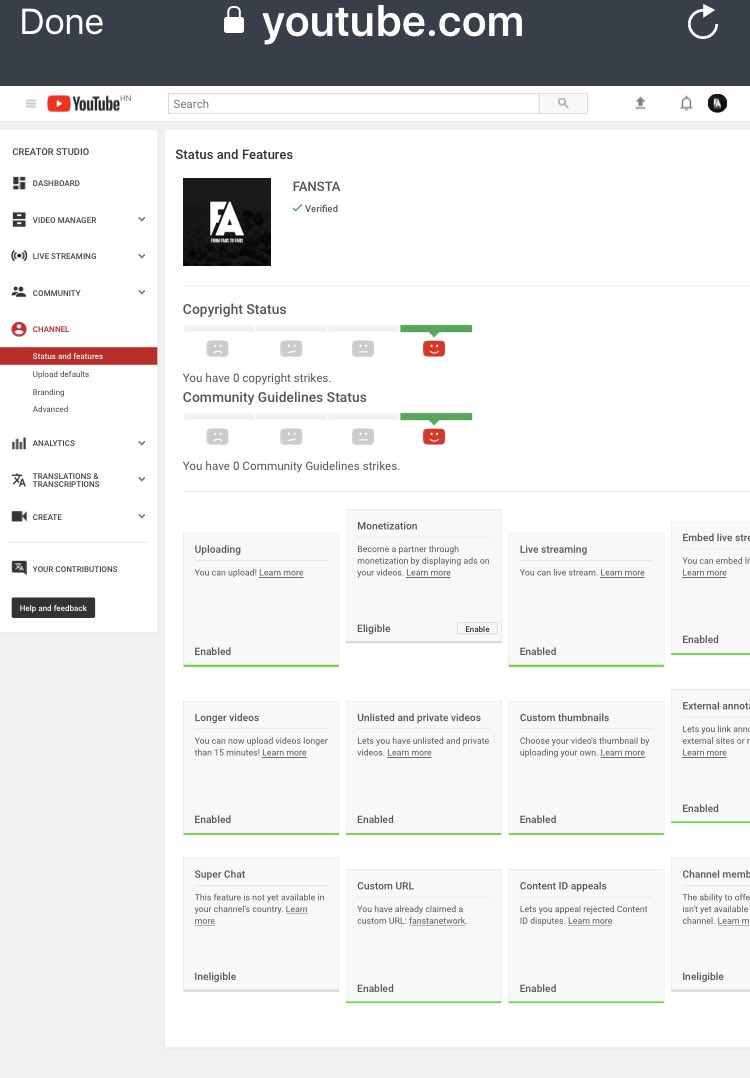750x1078 pixels.
Task: Expand the Live Streaming chevron
Action: pos(142,256)
